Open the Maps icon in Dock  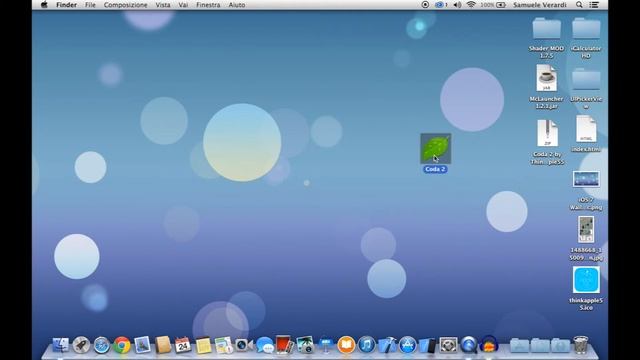pyautogui.click(x=224, y=345)
